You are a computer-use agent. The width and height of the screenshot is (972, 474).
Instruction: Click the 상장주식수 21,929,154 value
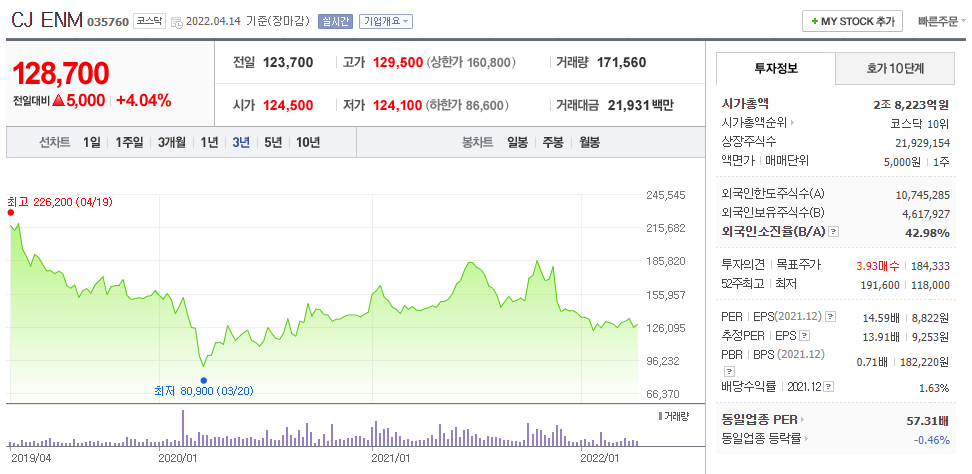coord(922,142)
